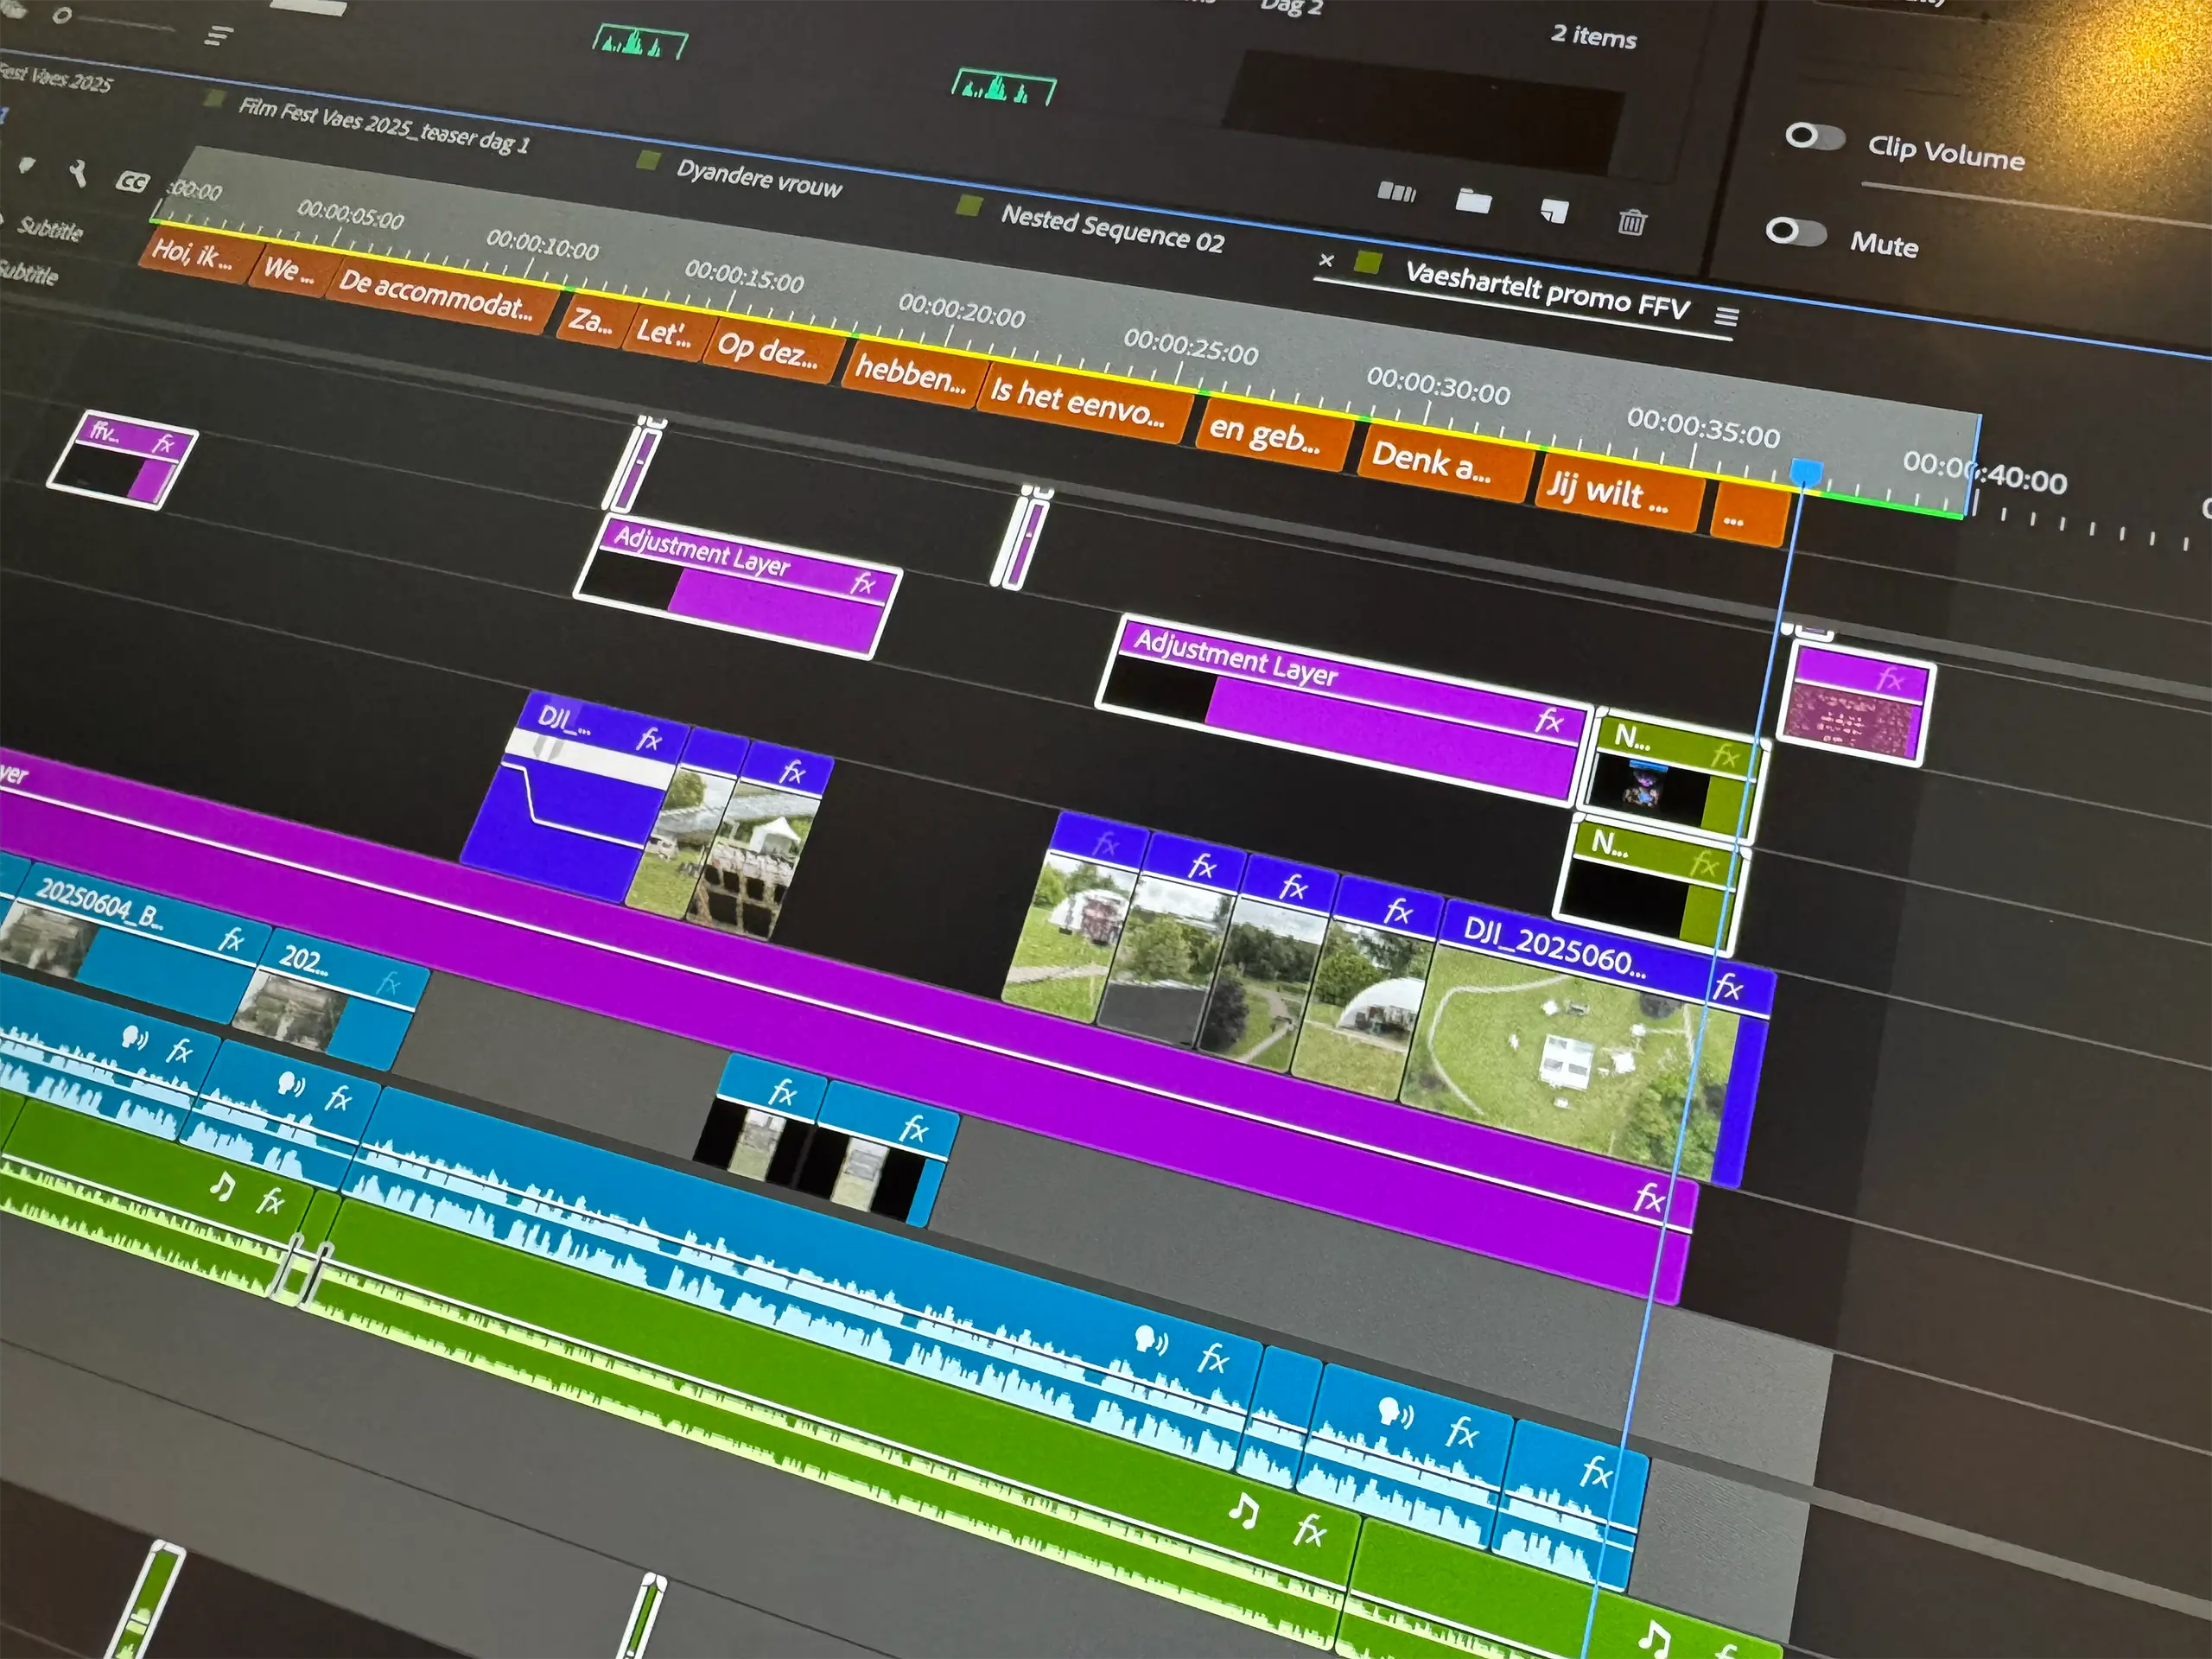This screenshot has width=2212, height=1659.
Task: Click the New Item page icon
Action: pos(1554,210)
